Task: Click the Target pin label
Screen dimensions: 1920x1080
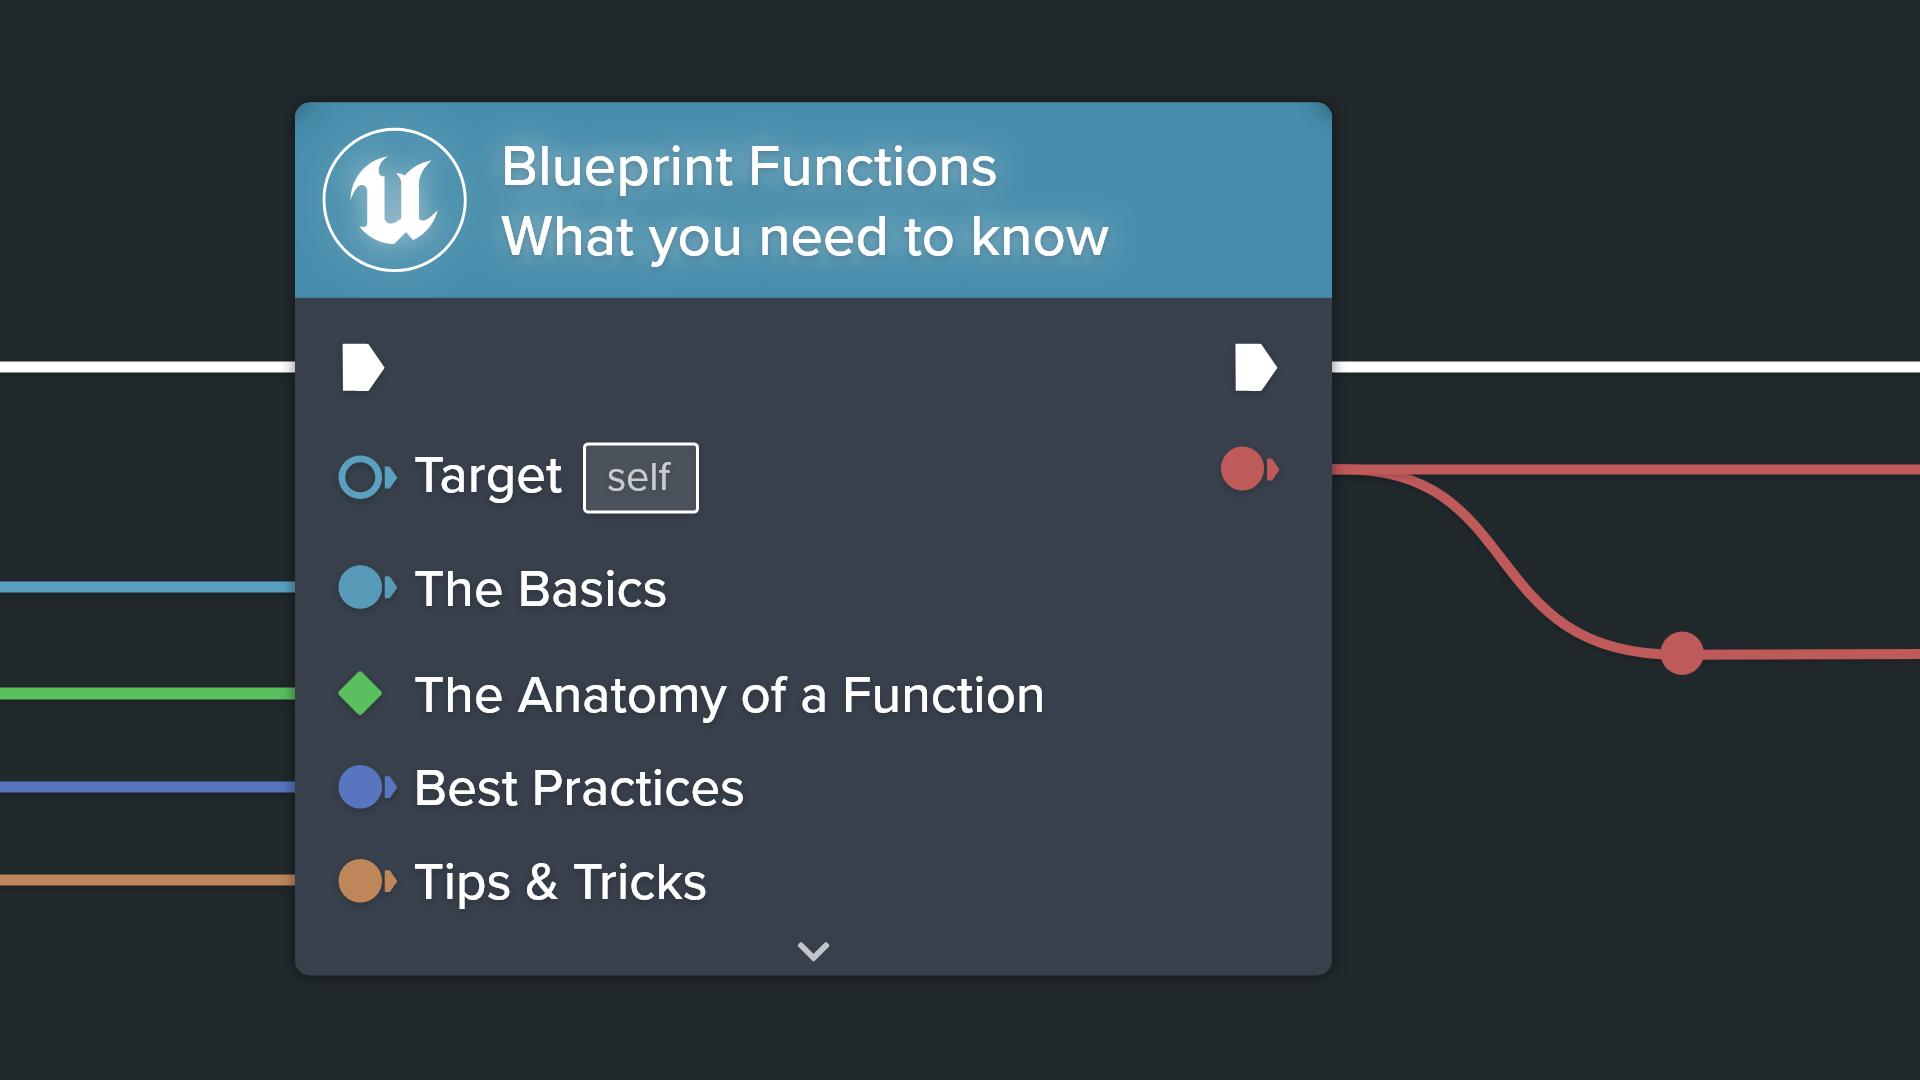Action: (x=488, y=476)
